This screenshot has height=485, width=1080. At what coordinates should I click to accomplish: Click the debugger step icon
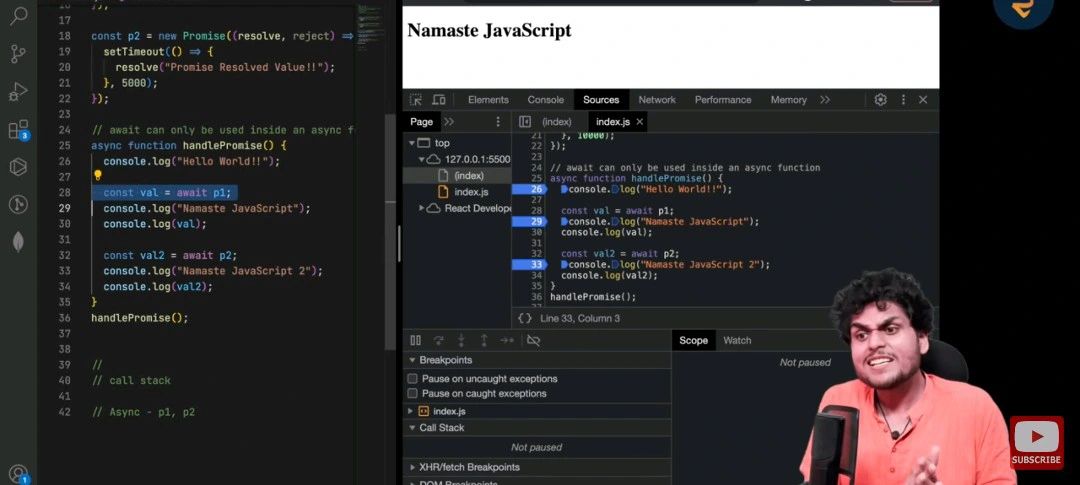click(x=507, y=340)
